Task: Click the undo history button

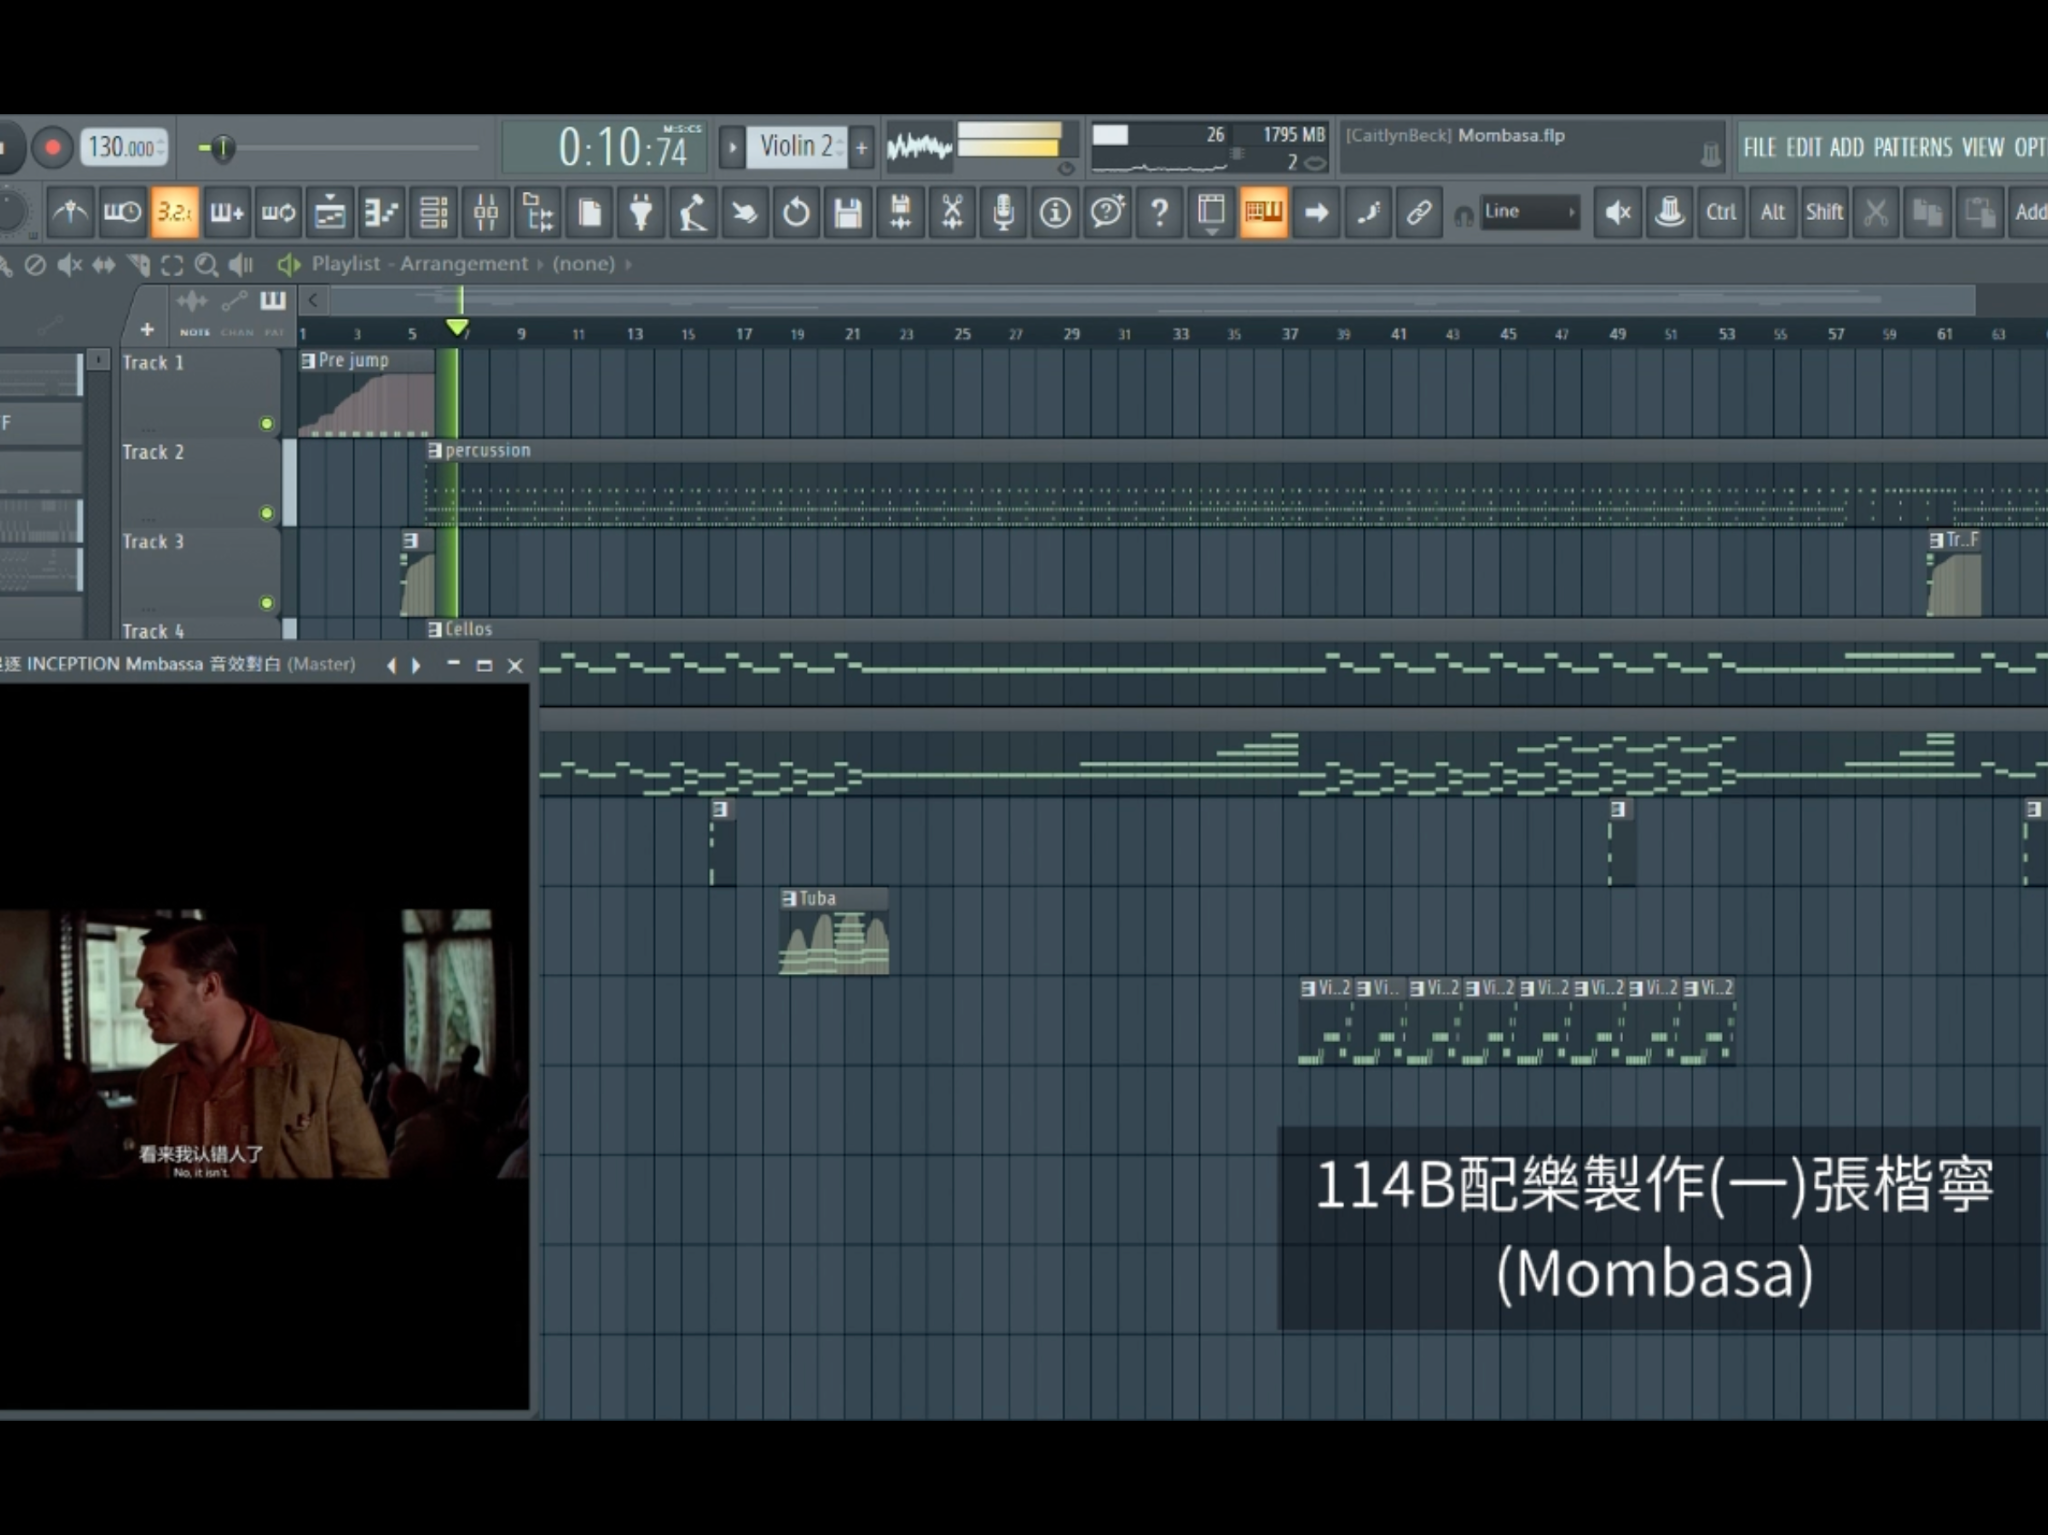Action: [797, 212]
